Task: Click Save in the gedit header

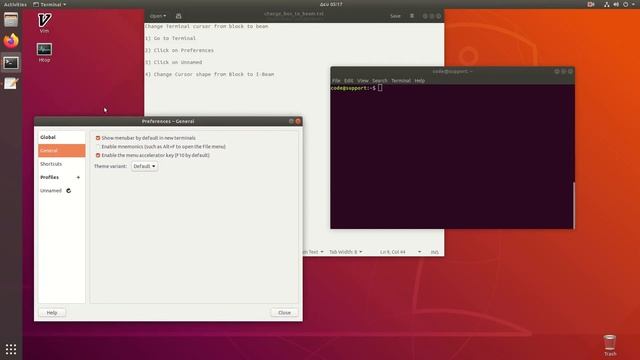Action: tap(395, 16)
